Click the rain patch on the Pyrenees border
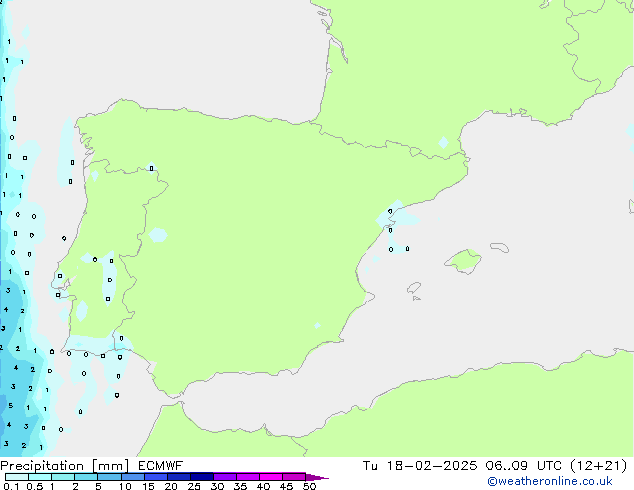This screenshot has height=490, width=634. pyautogui.click(x=444, y=143)
